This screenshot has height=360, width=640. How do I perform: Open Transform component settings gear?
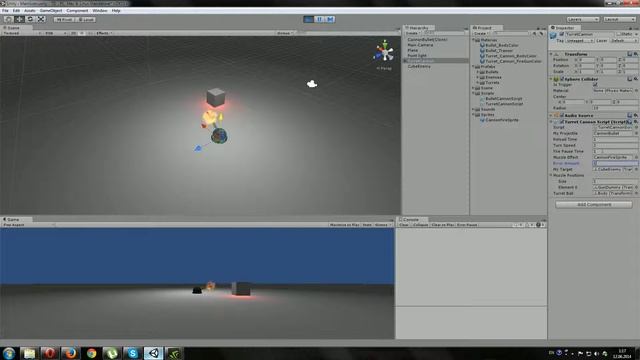click(x=636, y=54)
